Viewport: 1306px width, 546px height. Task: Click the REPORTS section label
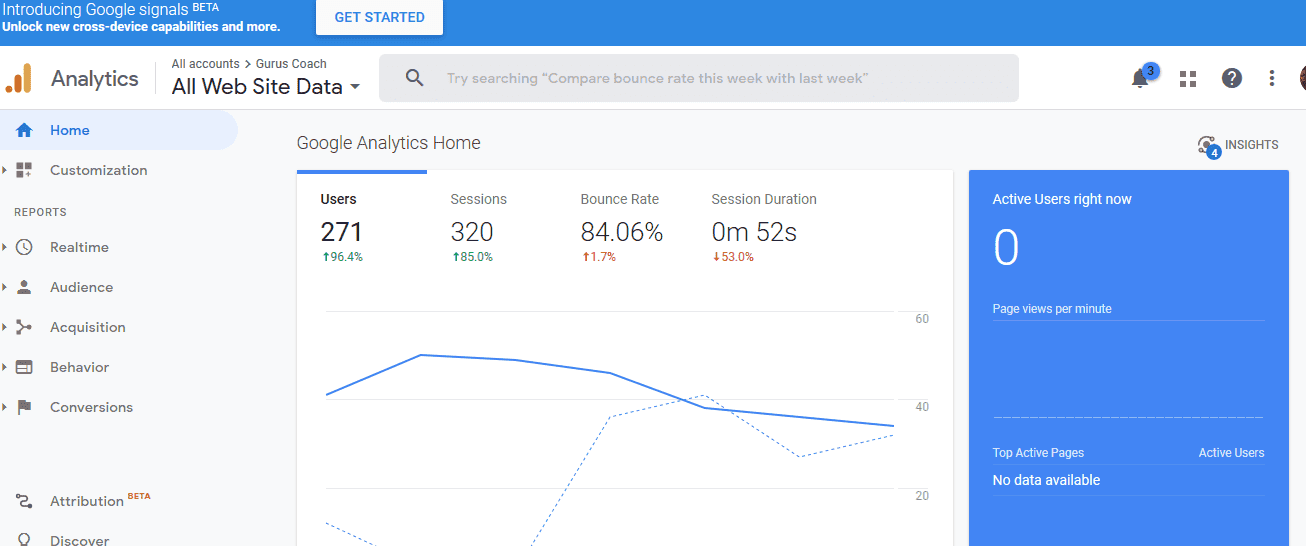[x=40, y=212]
